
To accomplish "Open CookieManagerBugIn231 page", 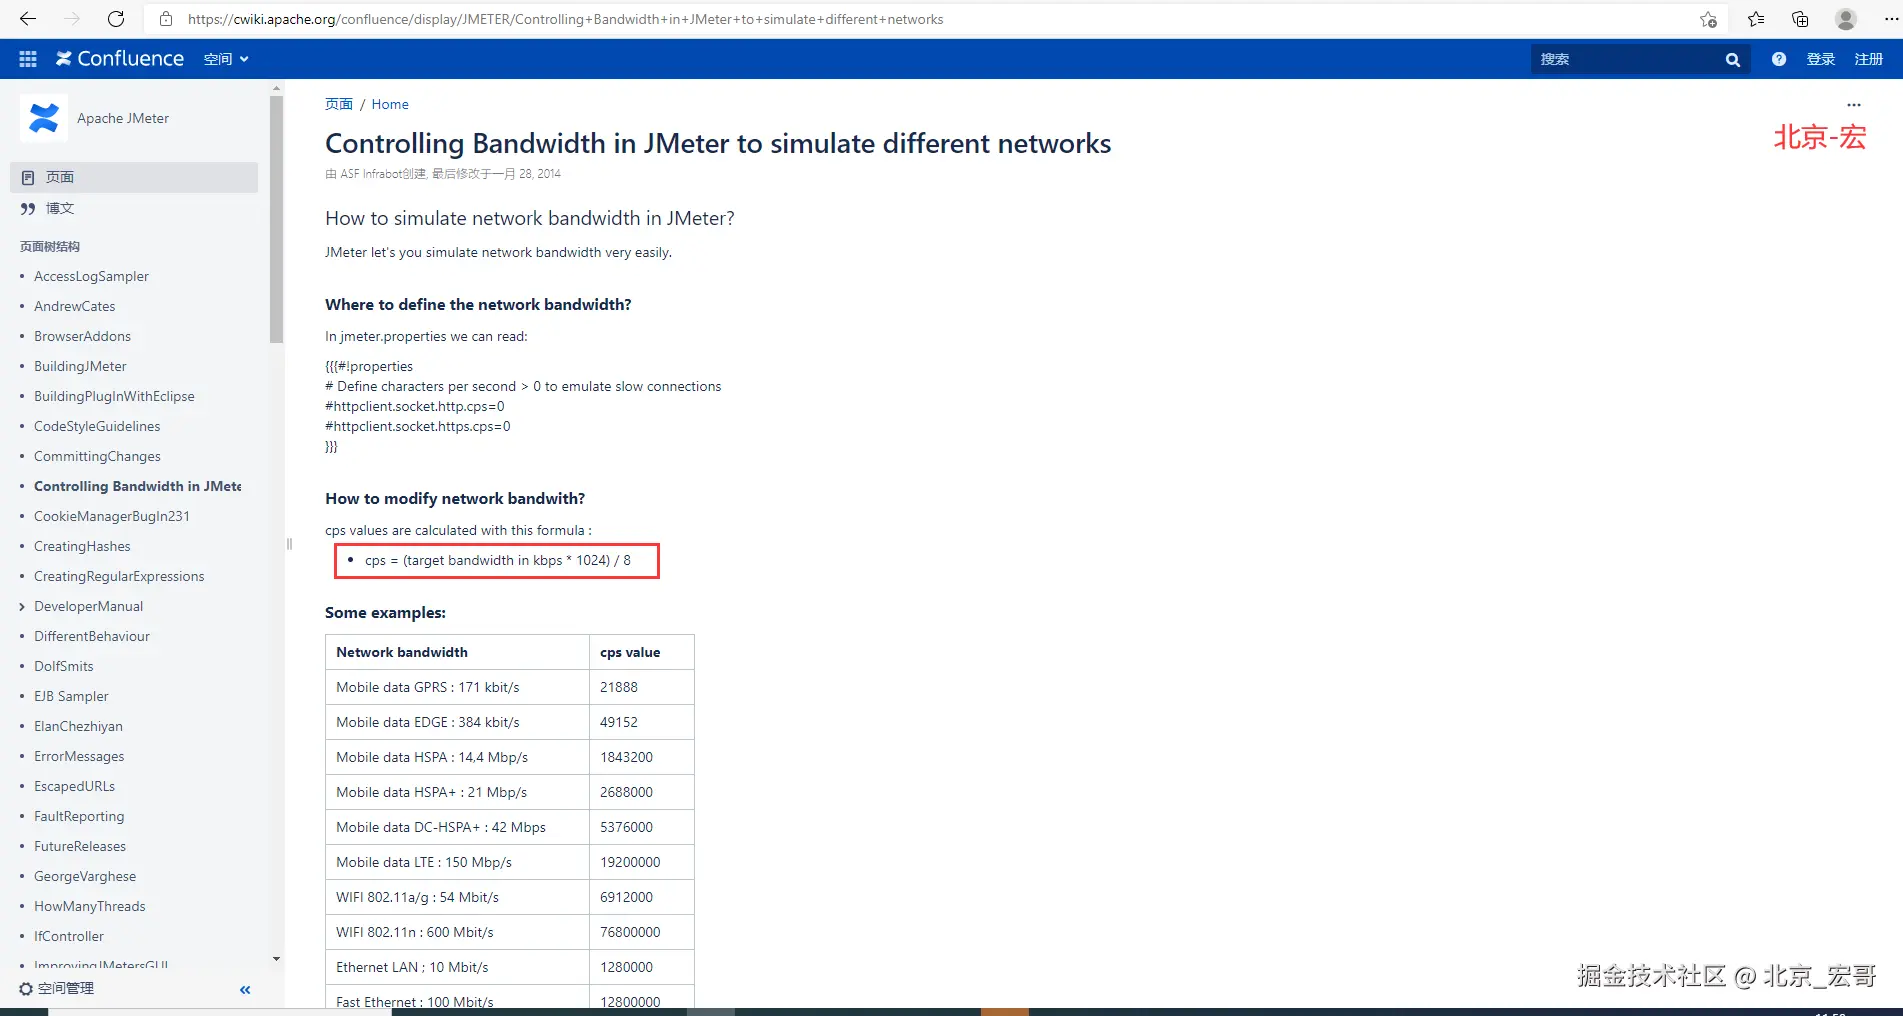I will tap(112, 516).
